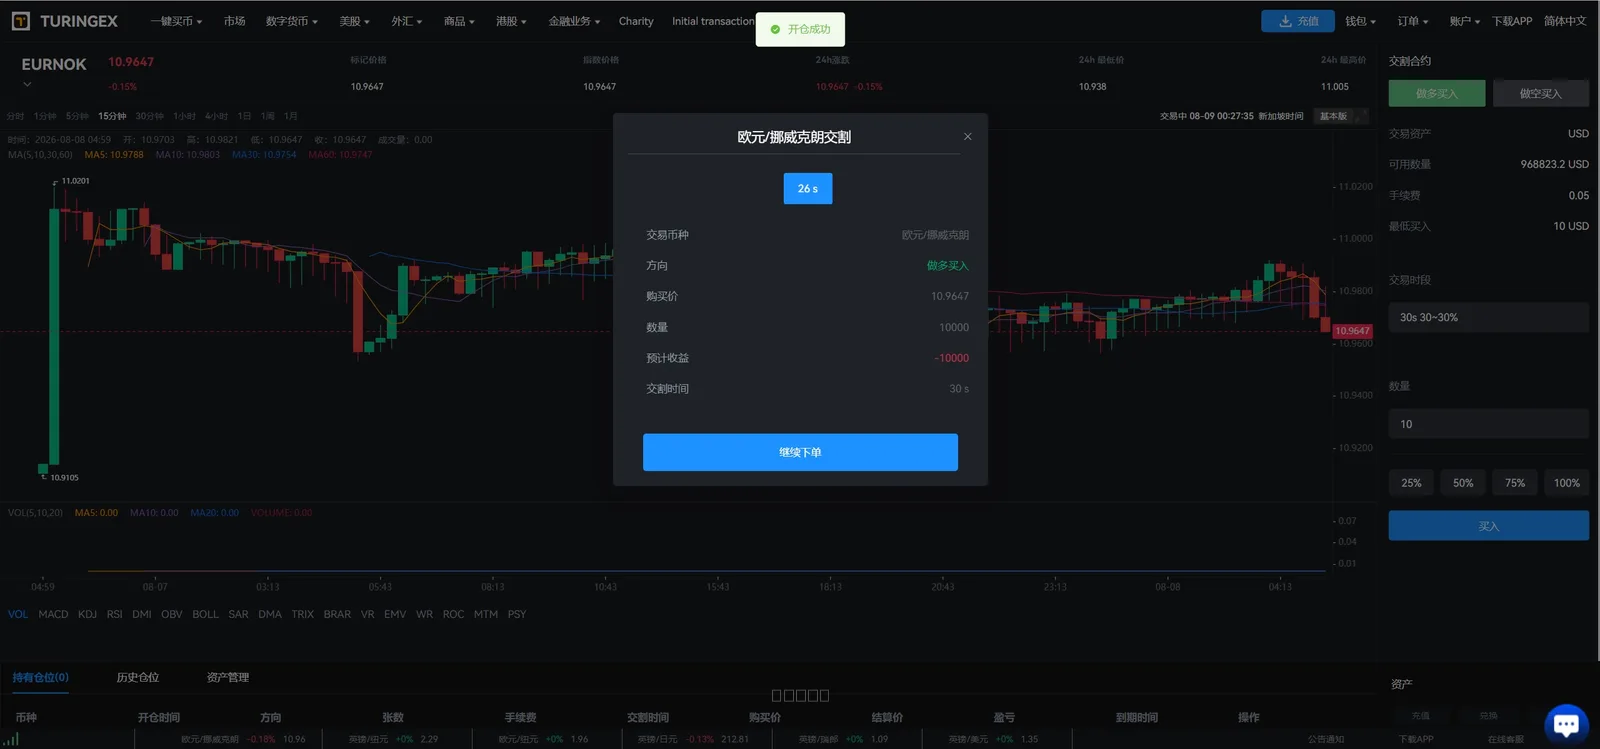Click the 继续下单 button
This screenshot has height=749, width=1600.
click(x=800, y=452)
